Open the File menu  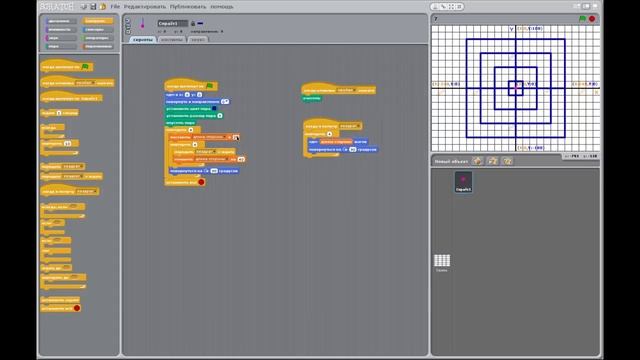click(115, 7)
